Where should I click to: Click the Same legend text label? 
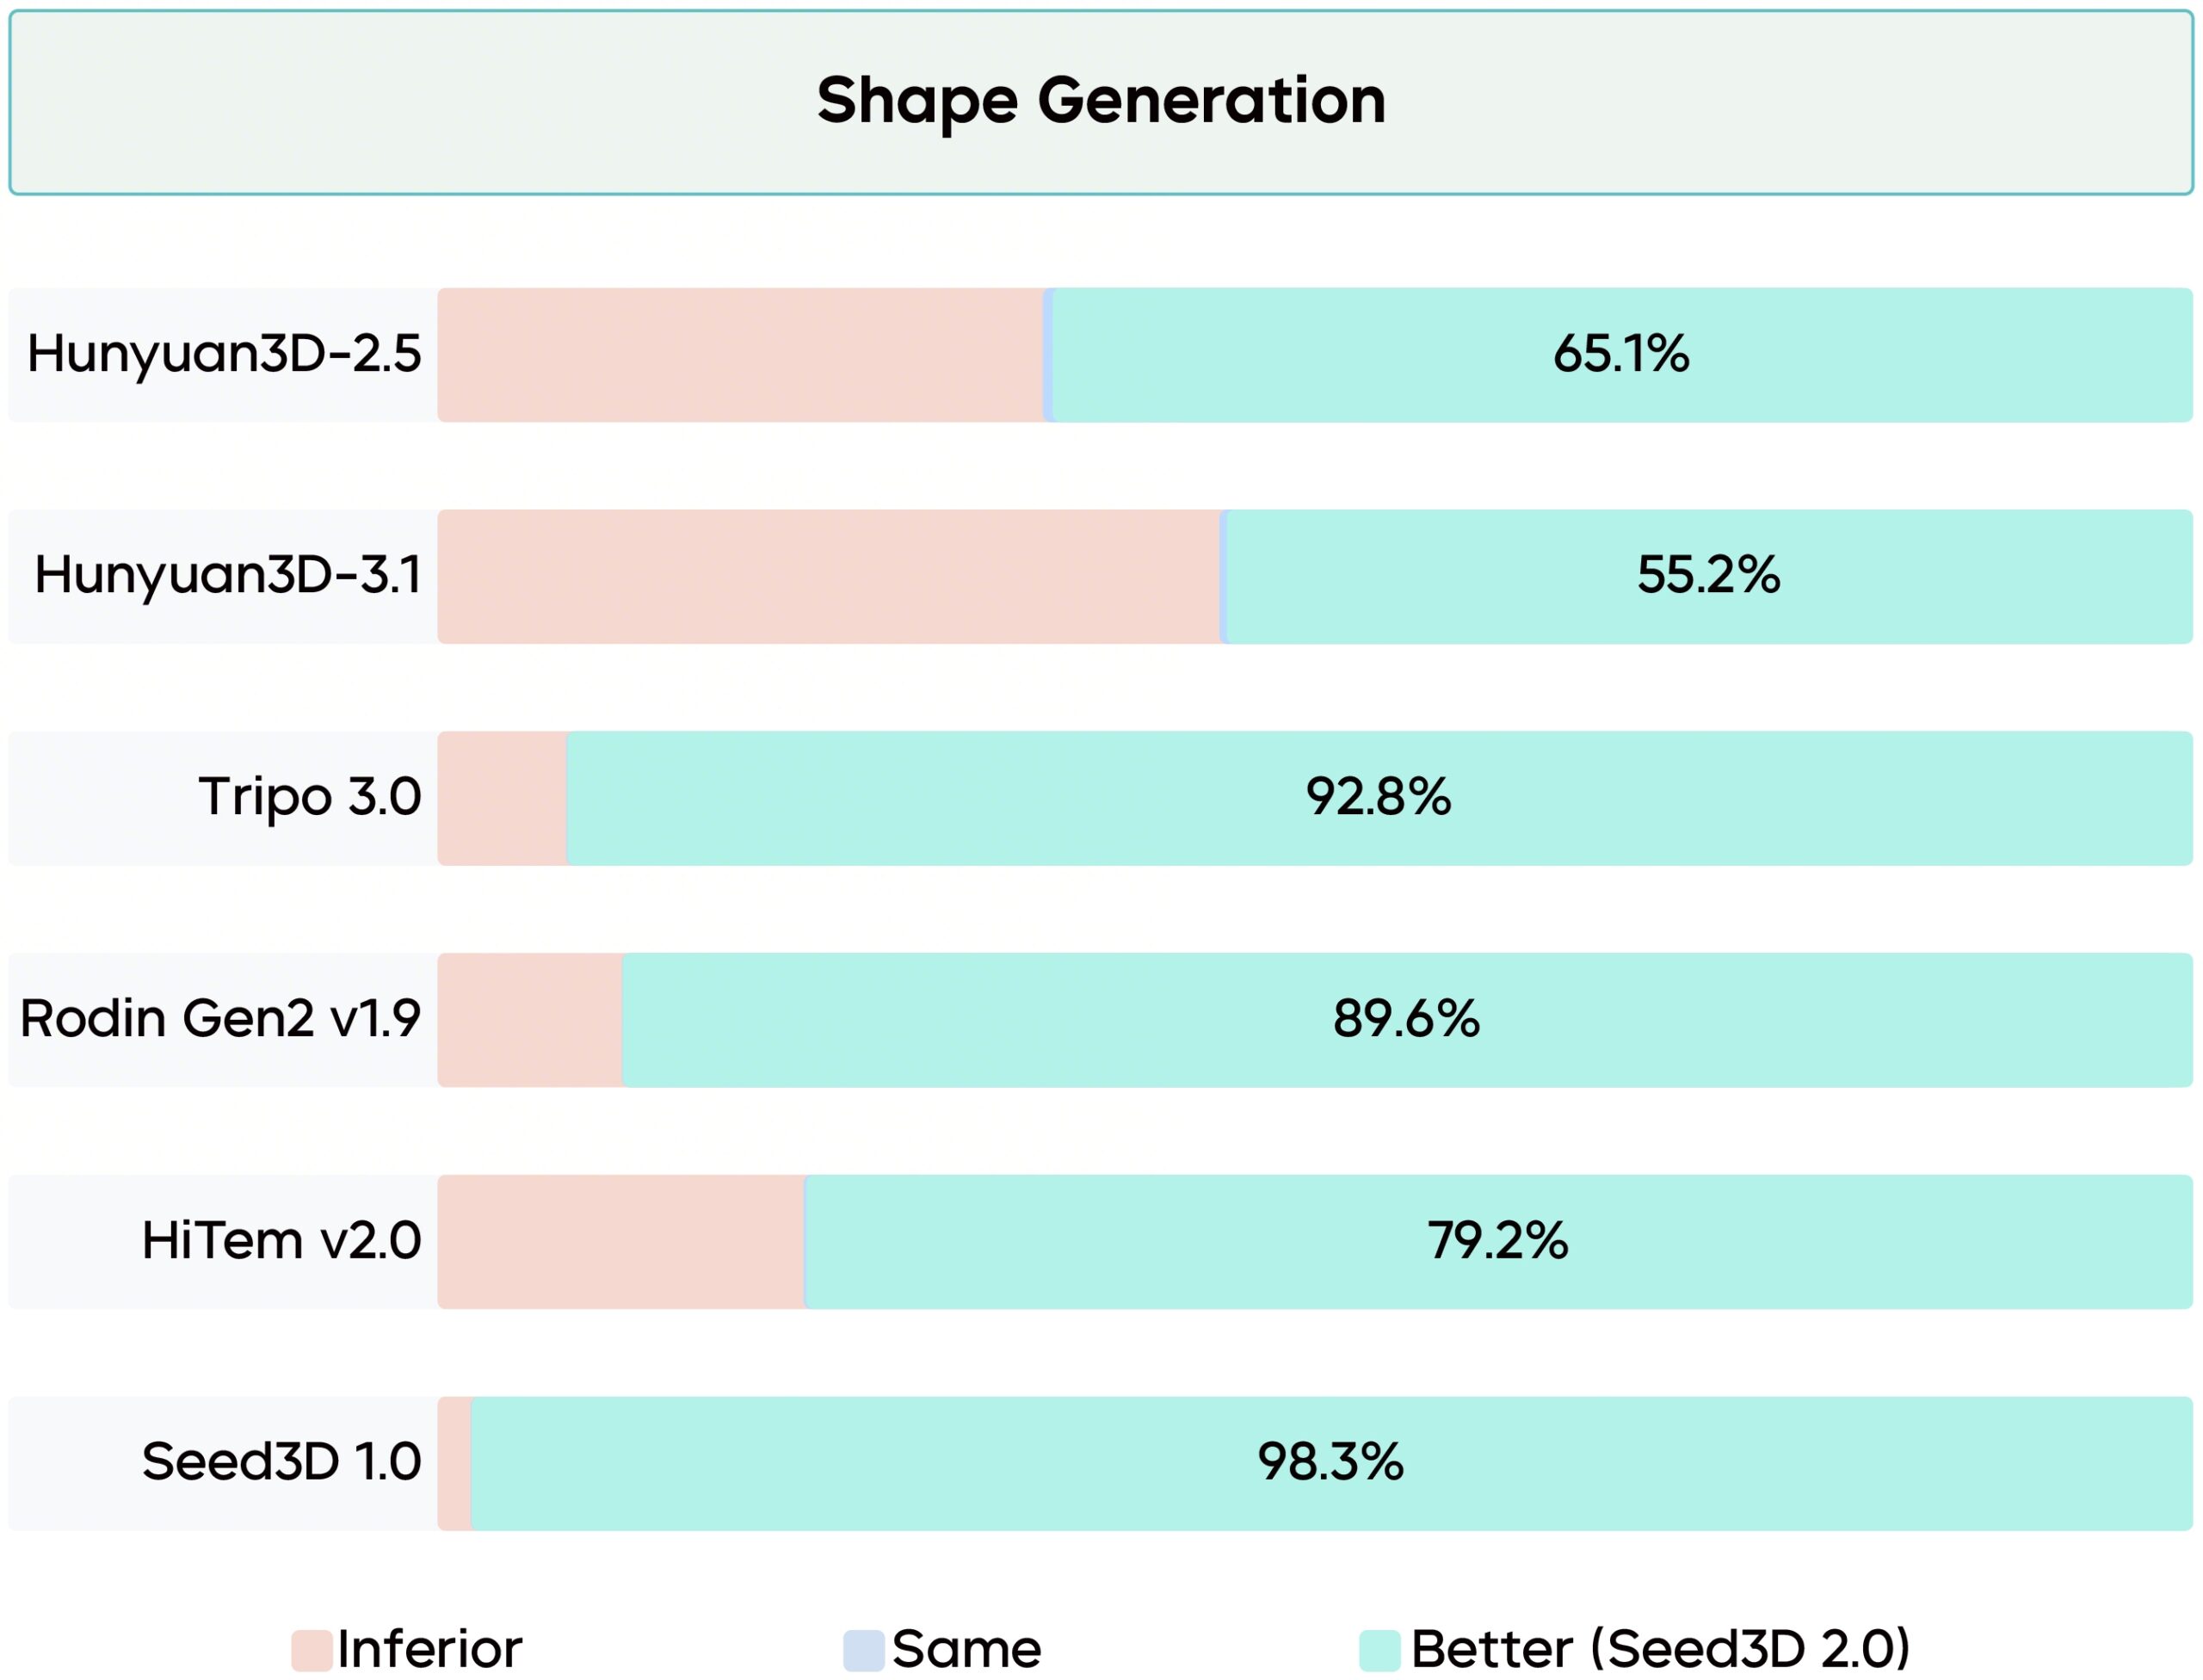966,1650
